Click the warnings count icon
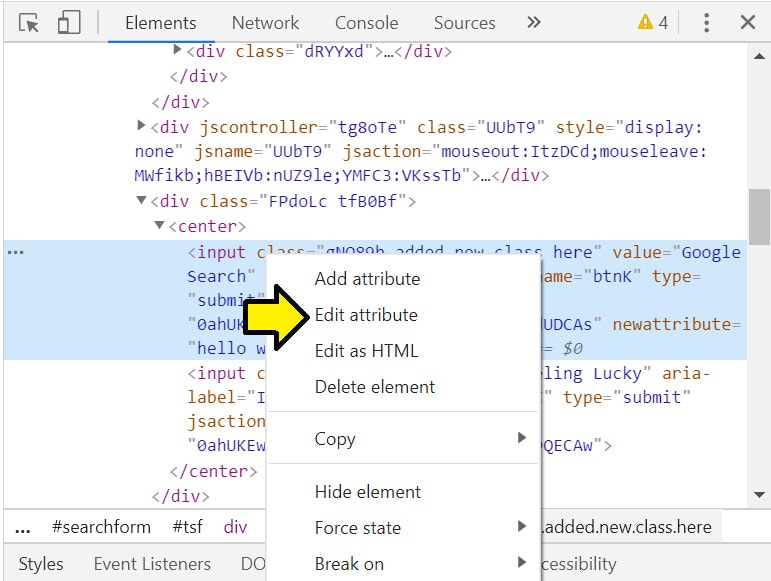 [653, 22]
